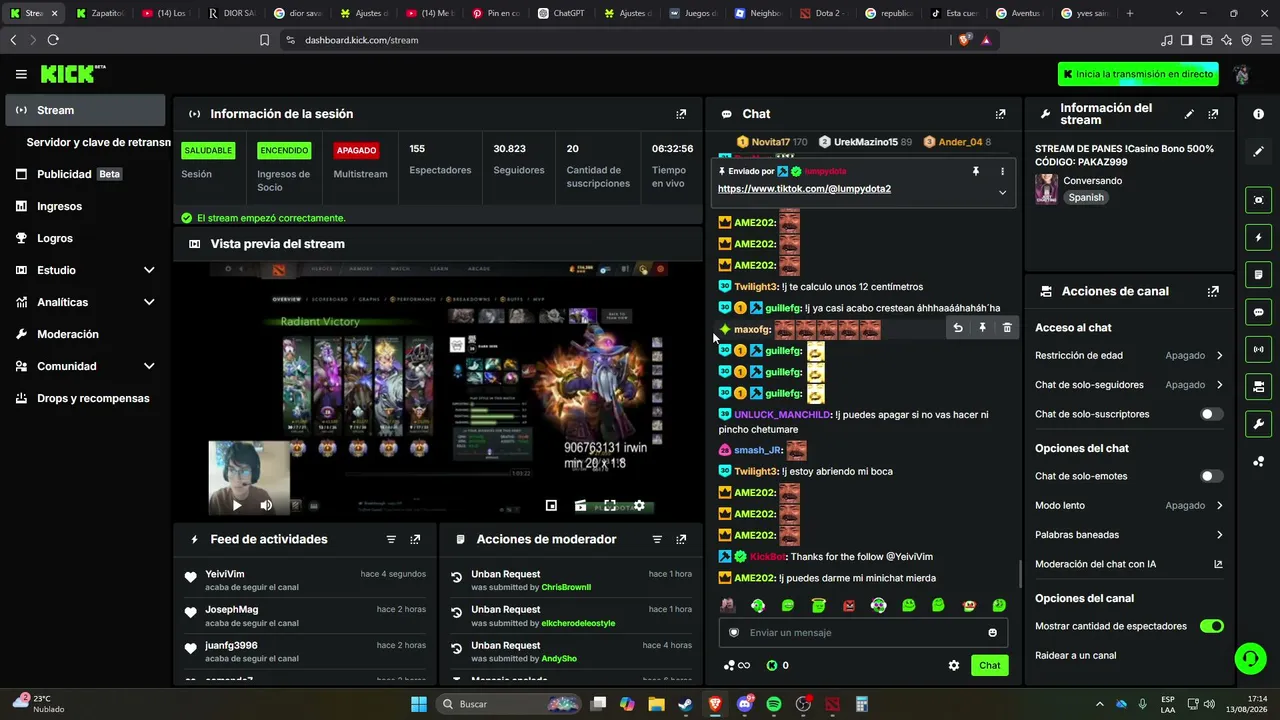This screenshot has height=720, width=1280.
Task: Click the info icon in the right rail
Action: 1258,114
